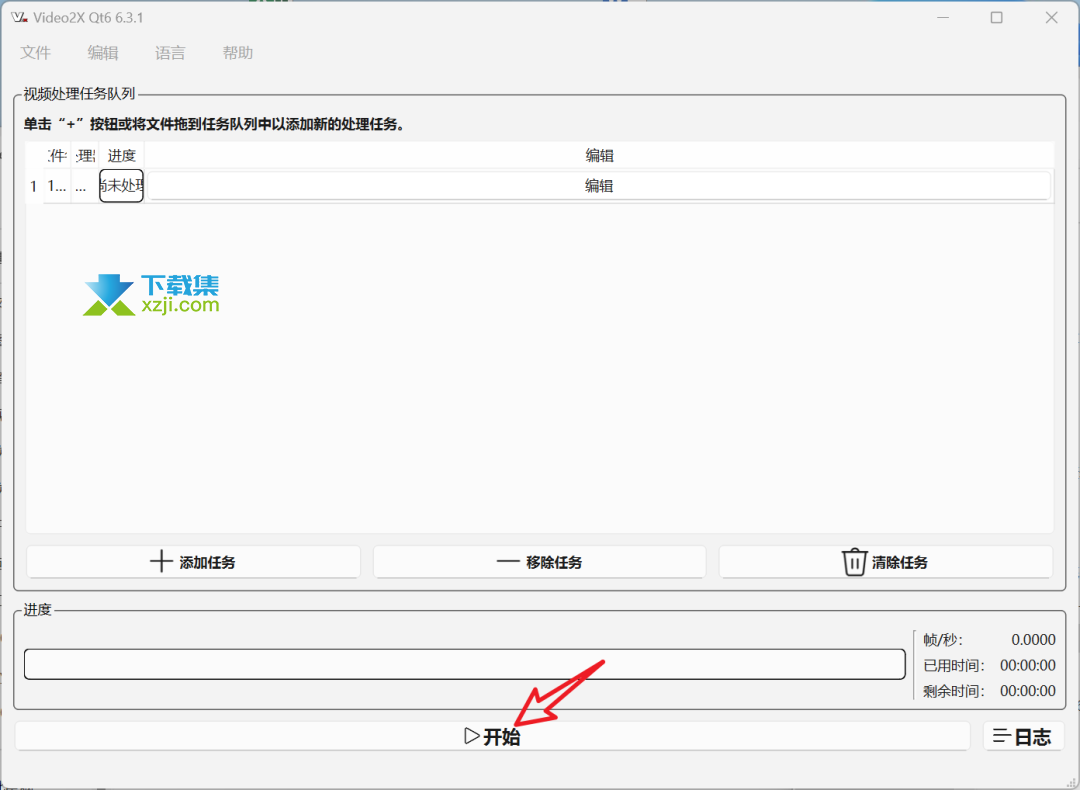Maximize the Video2X window
This screenshot has height=790, width=1080.
point(996,18)
